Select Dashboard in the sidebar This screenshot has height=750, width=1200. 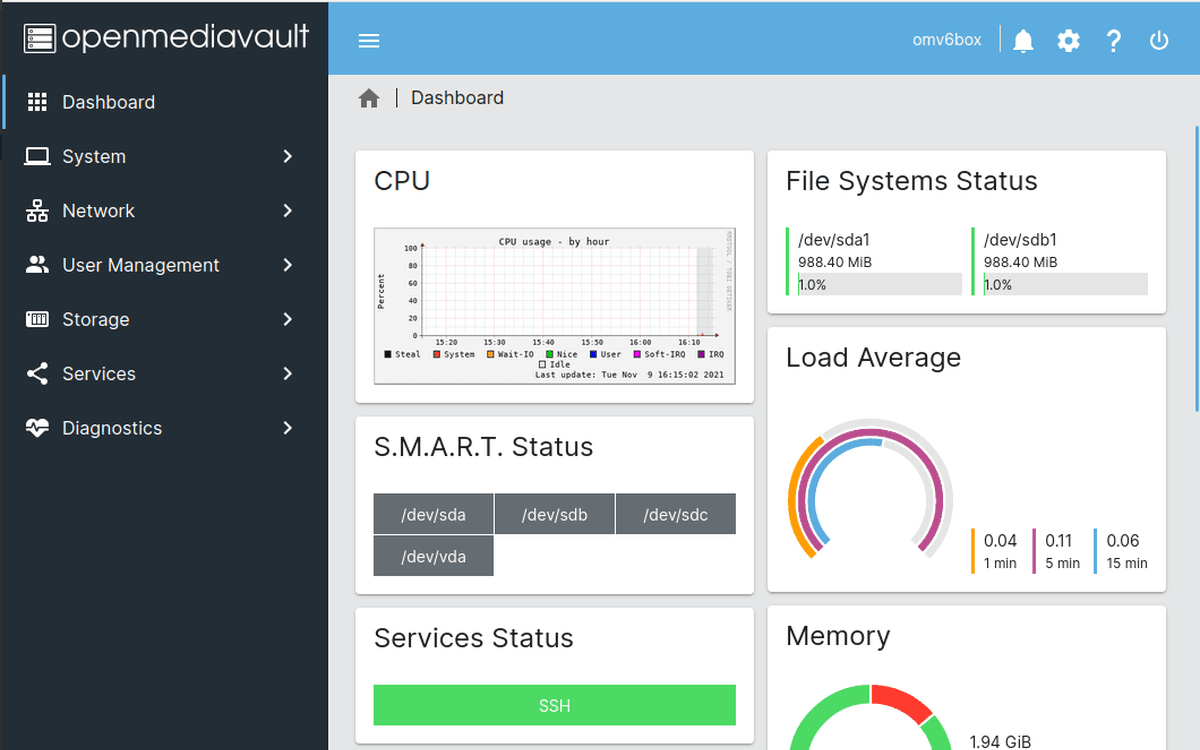pyautogui.click(x=164, y=102)
